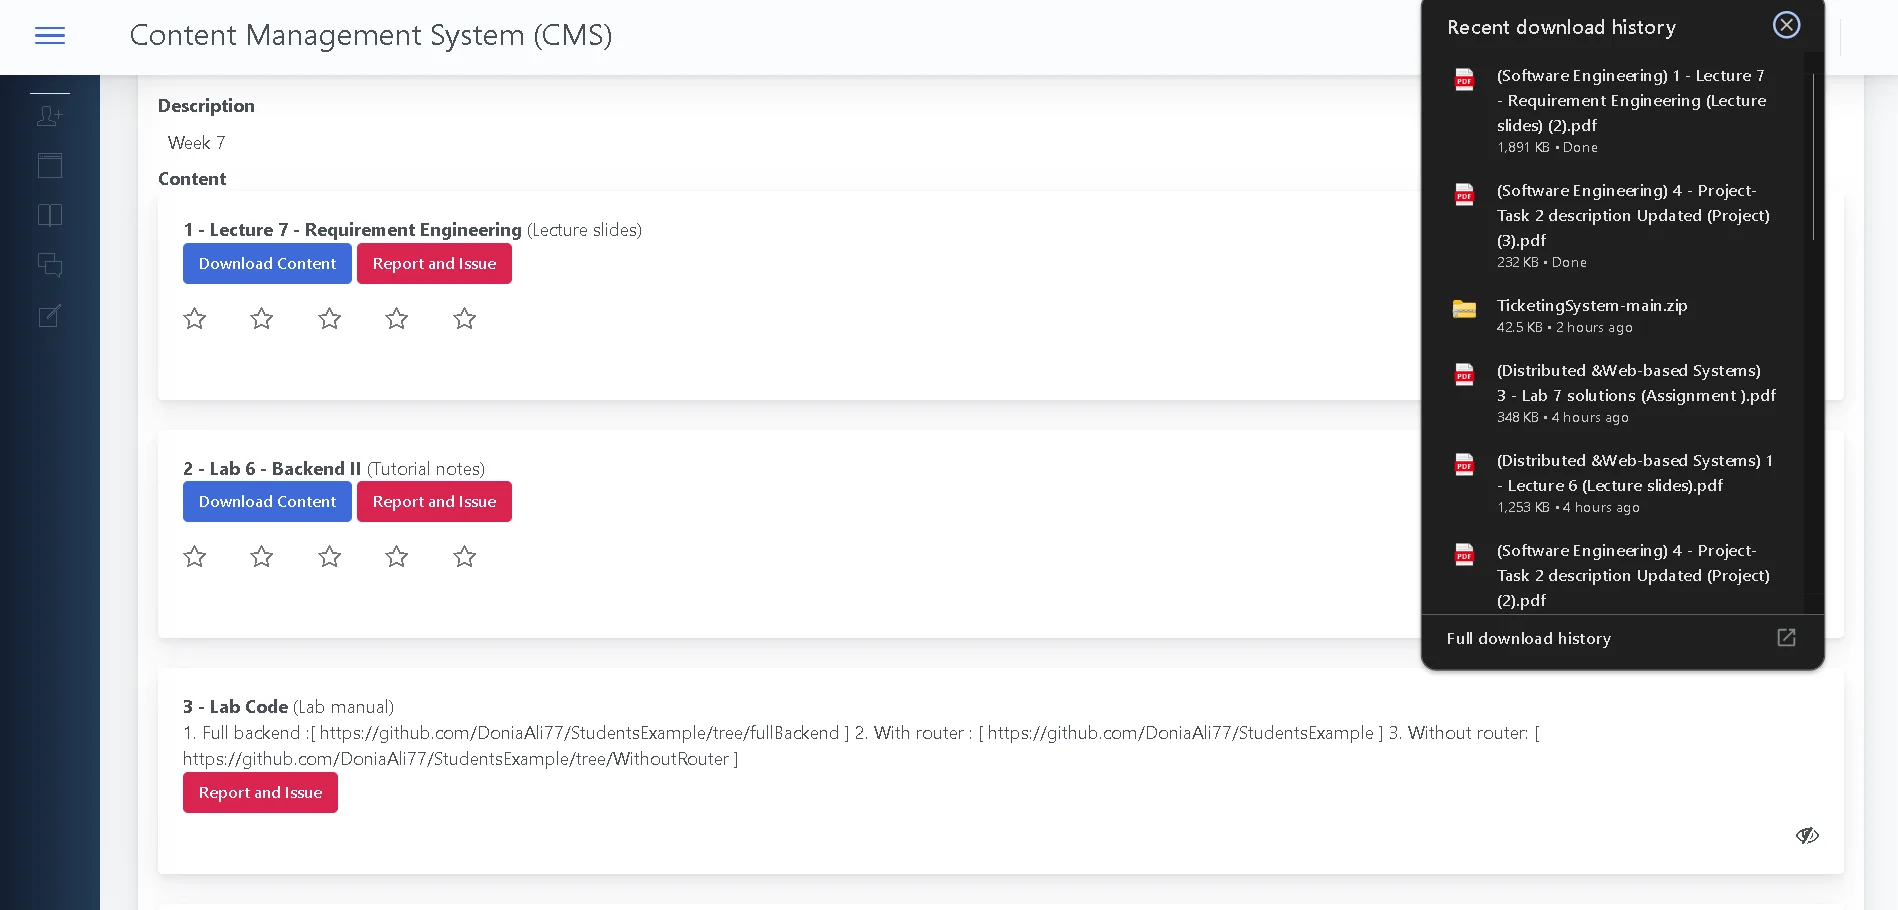Image resolution: width=1898 pixels, height=910 pixels.
Task: Open Lab 7 solutions PDF download entry
Action: [1635, 384]
